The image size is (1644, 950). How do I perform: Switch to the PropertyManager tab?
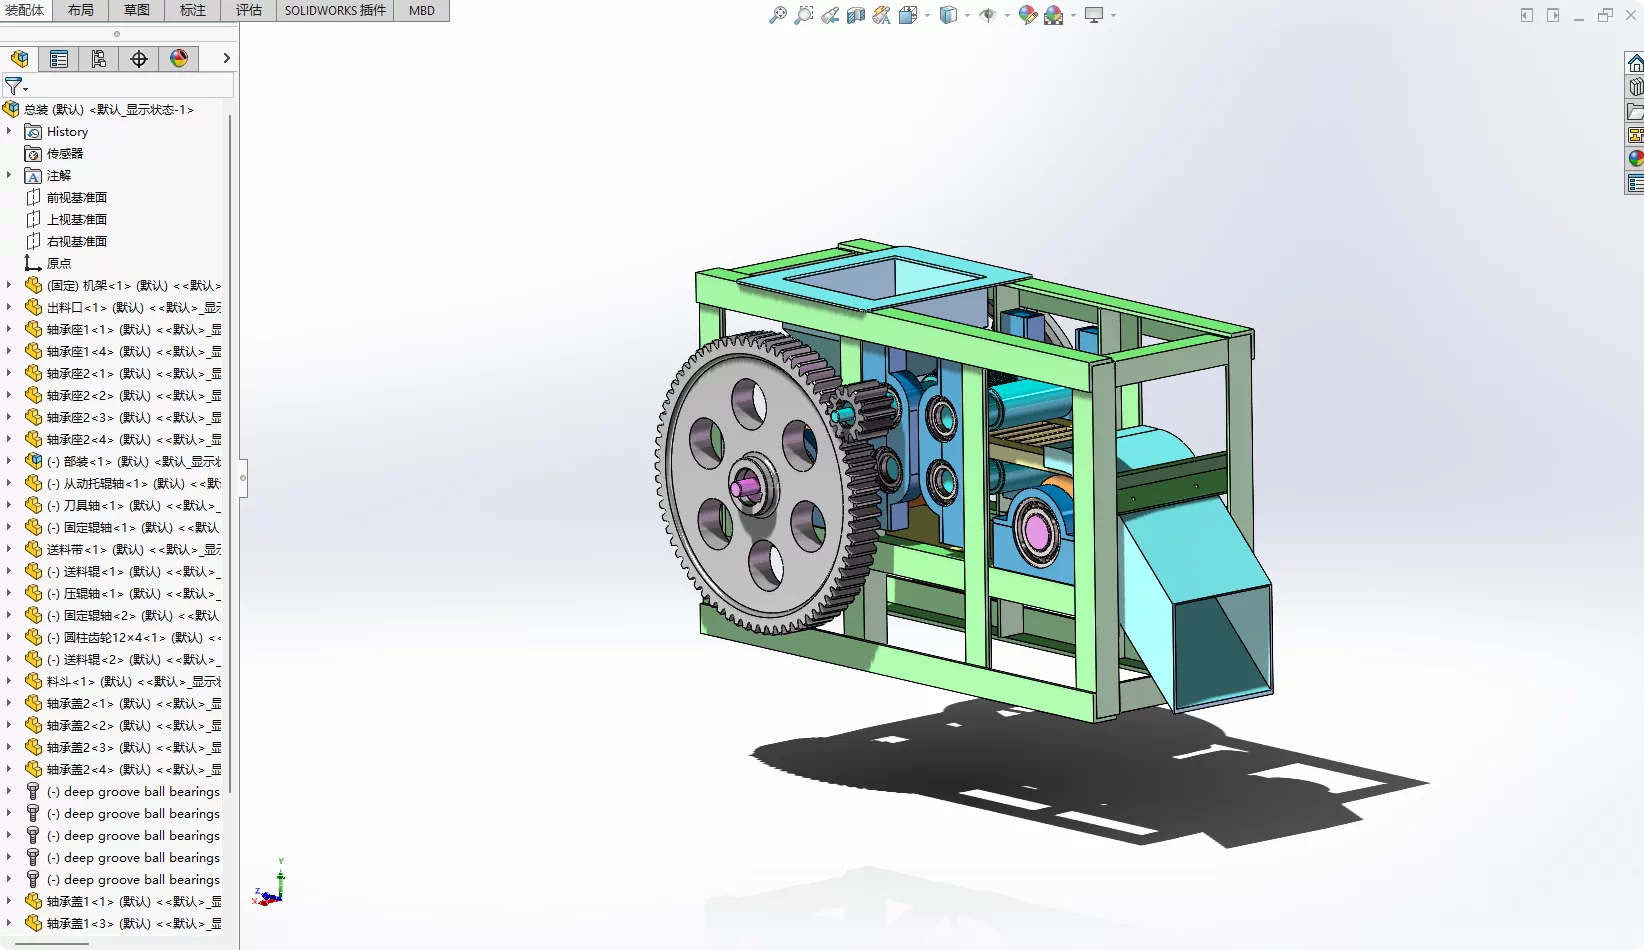(59, 59)
